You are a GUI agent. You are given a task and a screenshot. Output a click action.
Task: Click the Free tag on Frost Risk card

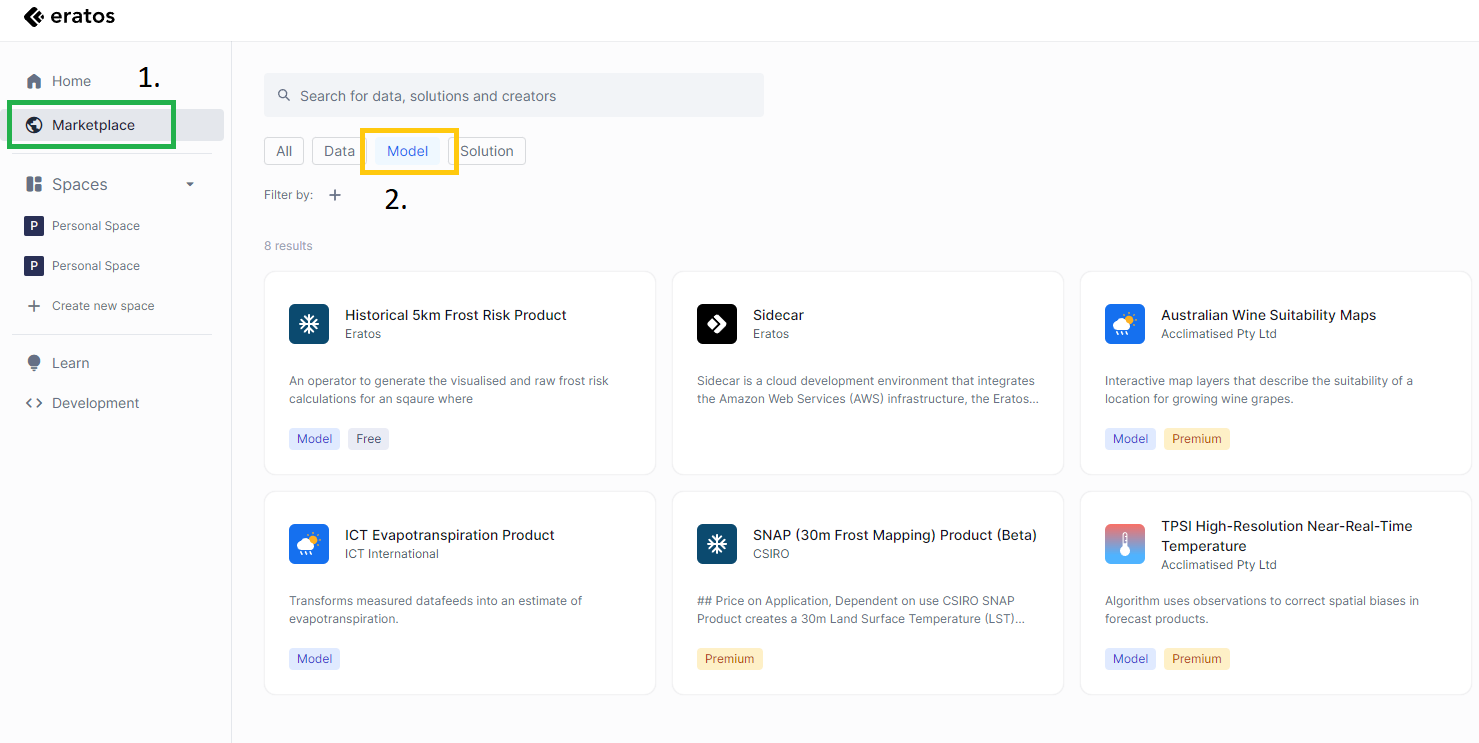click(x=369, y=439)
